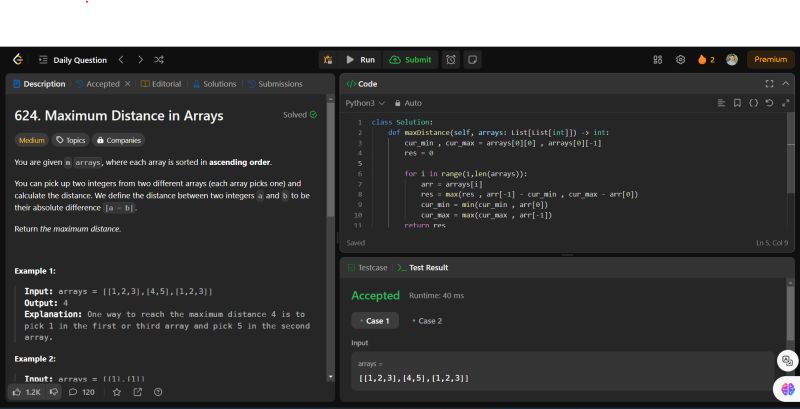
Task: Click the Saved status text
Action: pyautogui.click(x=356, y=243)
